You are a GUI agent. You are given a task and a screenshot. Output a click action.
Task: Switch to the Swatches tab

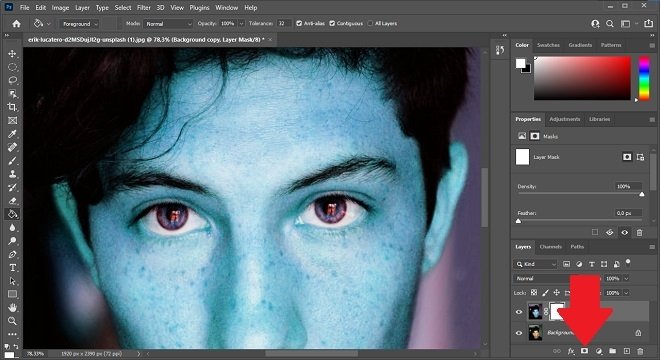coord(548,45)
